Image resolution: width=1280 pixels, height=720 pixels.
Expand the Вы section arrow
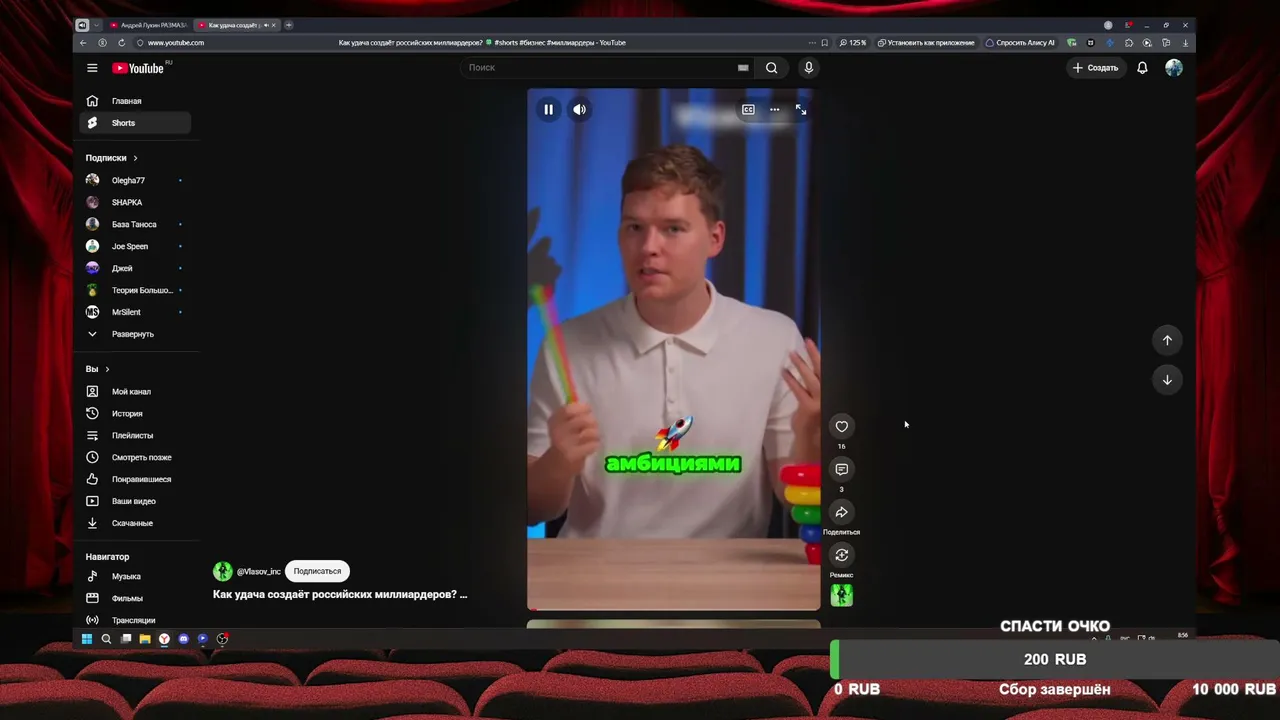click(107, 370)
